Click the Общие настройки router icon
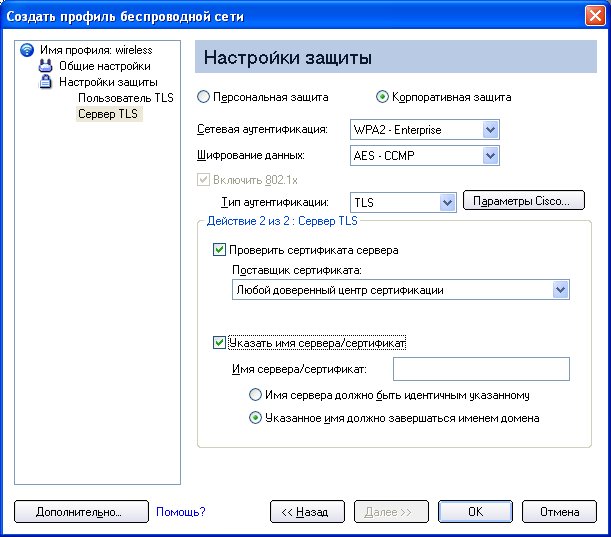 click(x=46, y=66)
